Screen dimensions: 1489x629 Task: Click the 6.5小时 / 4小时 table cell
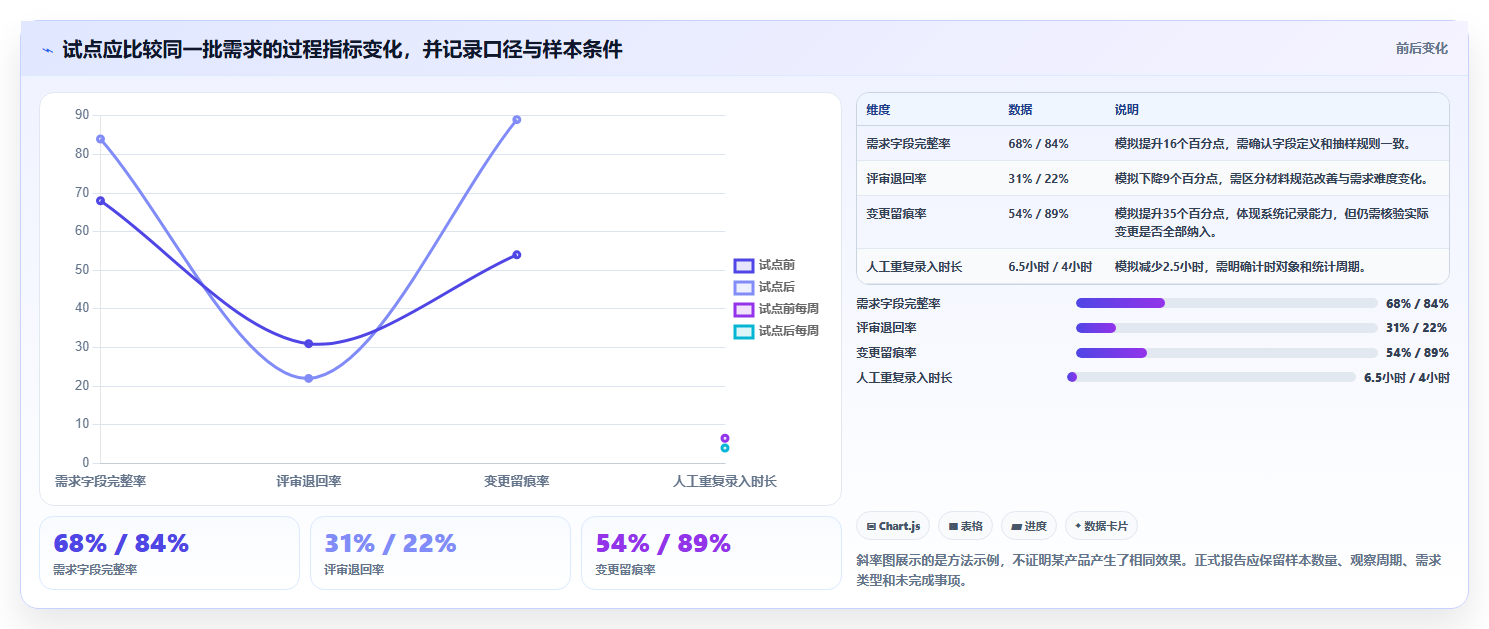[x=1050, y=267]
